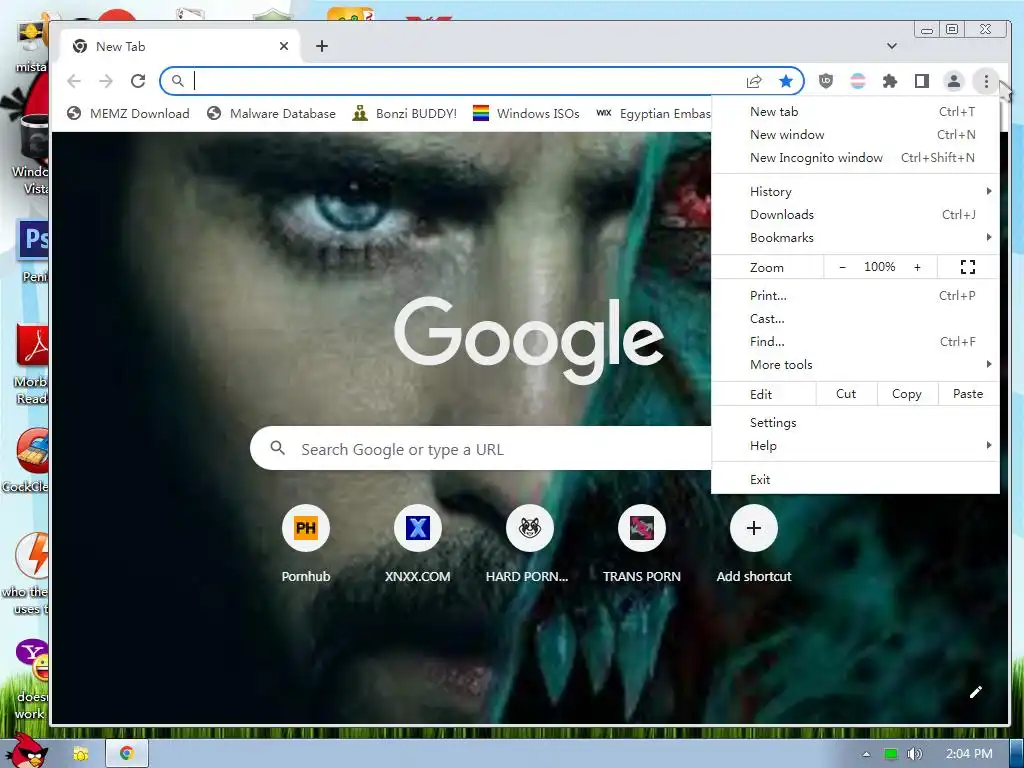Open the Windows ISOs bookmark
The width and height of the screenshot is (1024, 768).
[526, 114]
